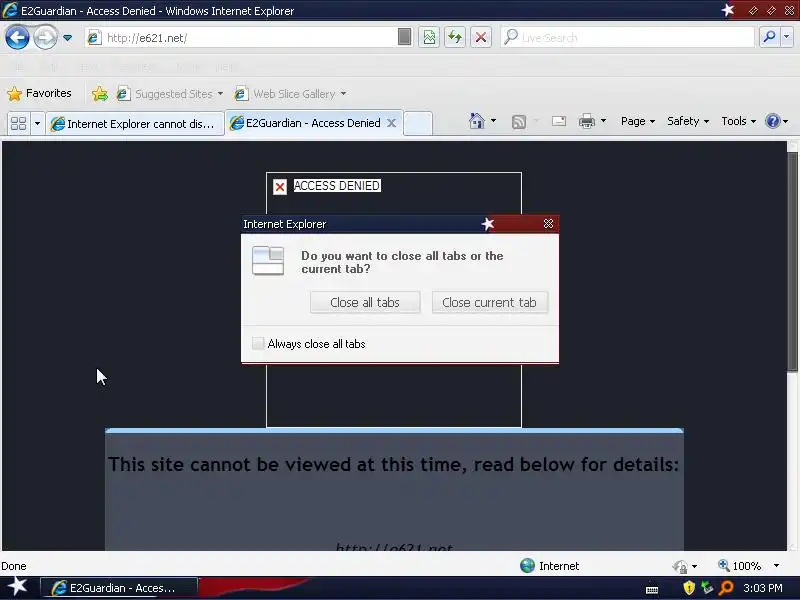
Task: Click Close all tabs button
Action: (365, 303)
